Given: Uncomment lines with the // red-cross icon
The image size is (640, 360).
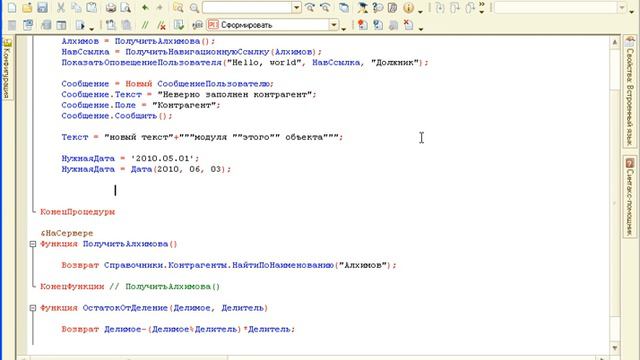Looking at the screenshot, I should point(162,25).
